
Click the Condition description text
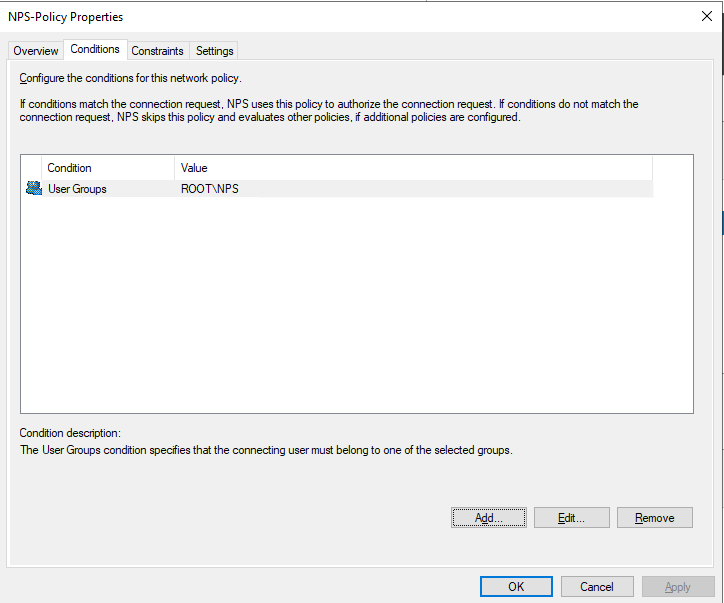tap(266, 451)
